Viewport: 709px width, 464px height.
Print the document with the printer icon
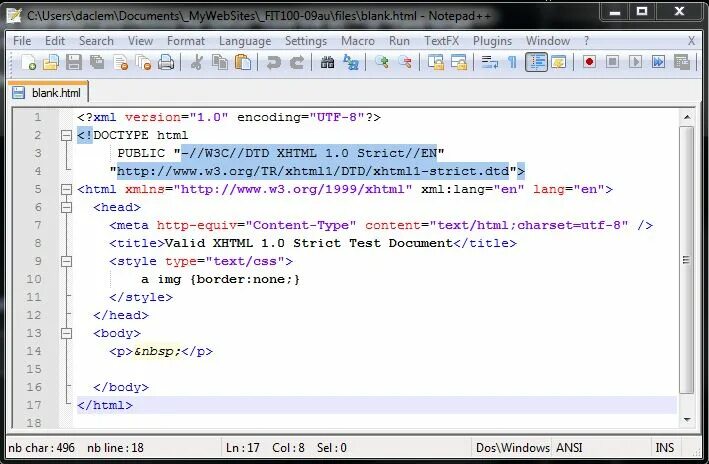coord(166,62)
